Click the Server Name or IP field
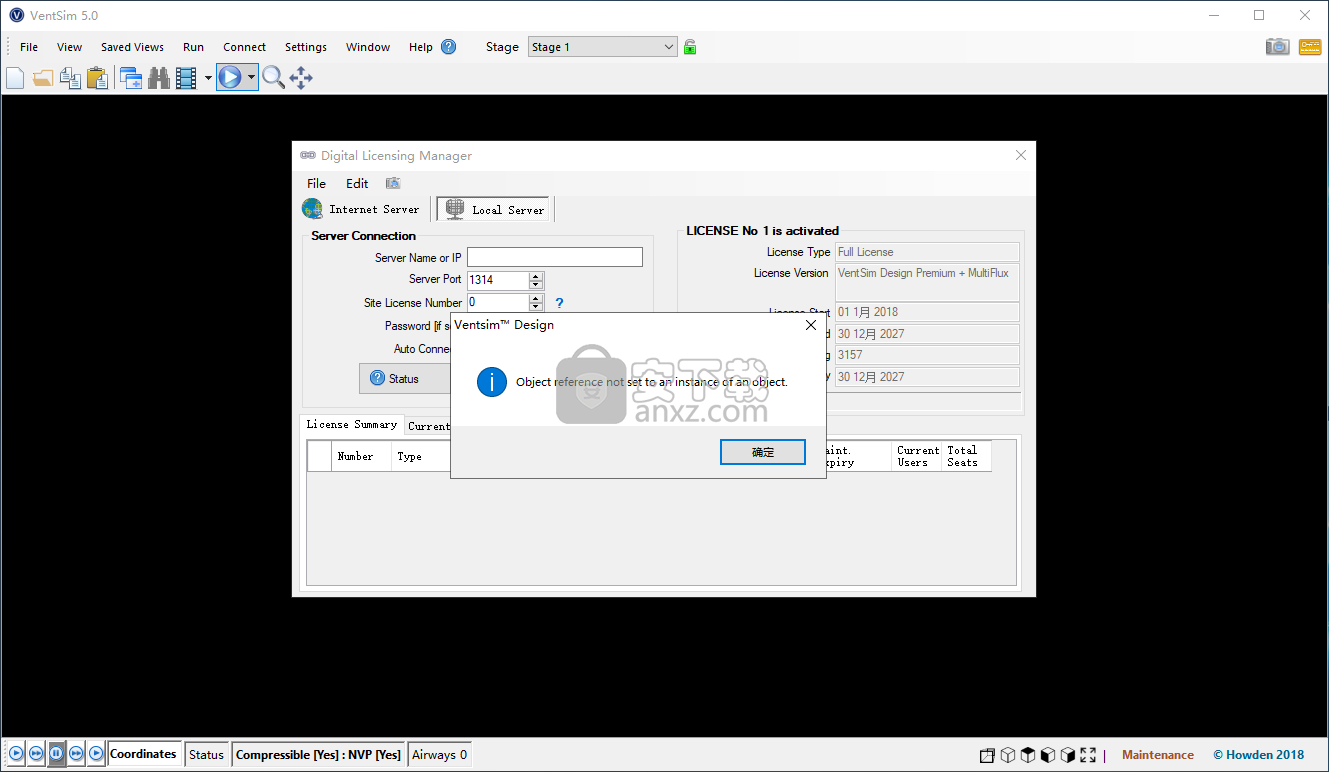 coord(555,257)
